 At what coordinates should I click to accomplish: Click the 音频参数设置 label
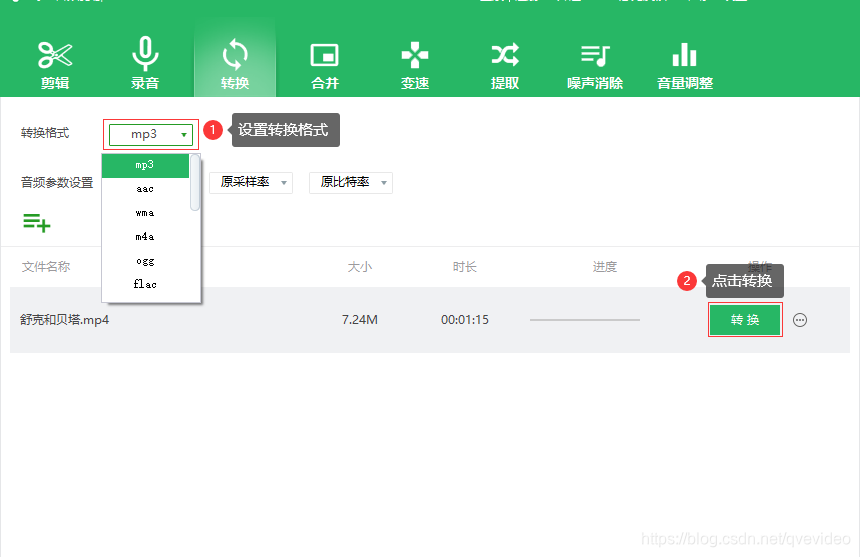click(x=57, y=183)
